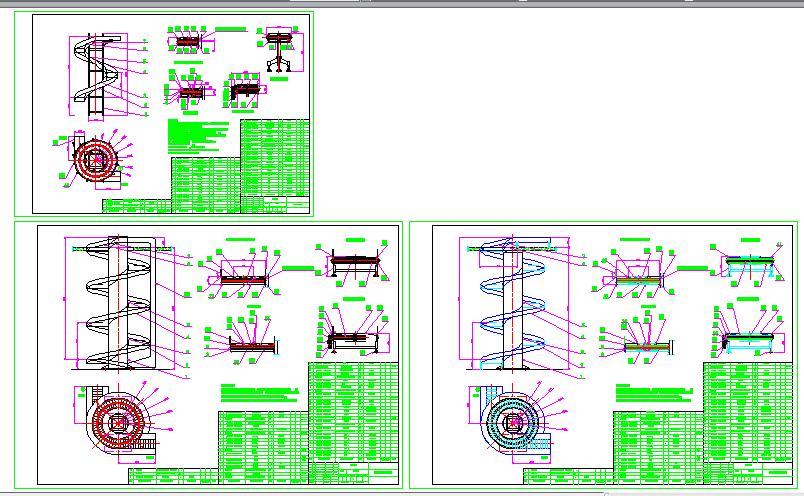This screenshot has height=496, width=804.
Task: Select the bottom-right drawing sheet's cyan circular plan view
Action: tap(513, 423)
